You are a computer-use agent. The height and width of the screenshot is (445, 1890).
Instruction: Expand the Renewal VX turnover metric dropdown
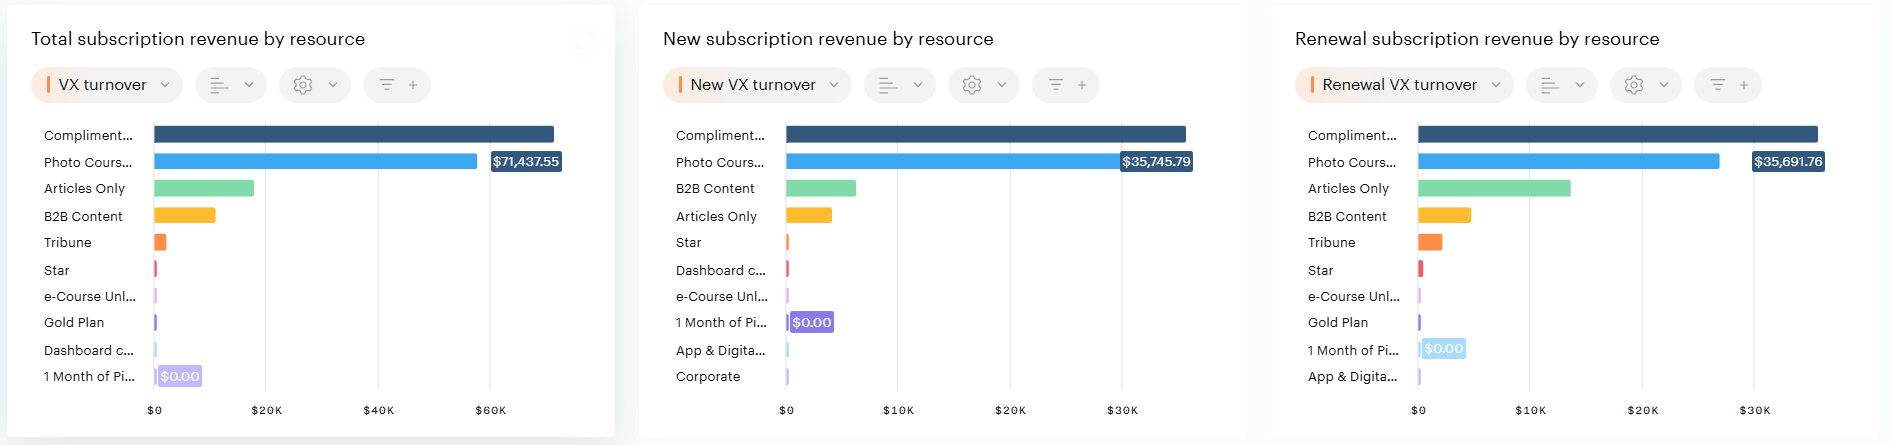click(1404, 85)
